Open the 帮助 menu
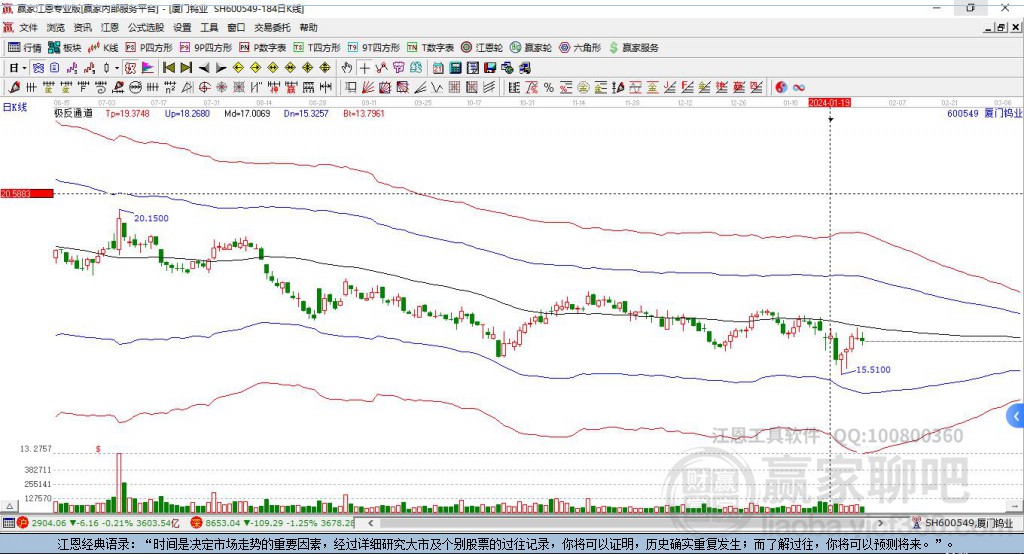The image size is (1024, 554). (308, 27)
